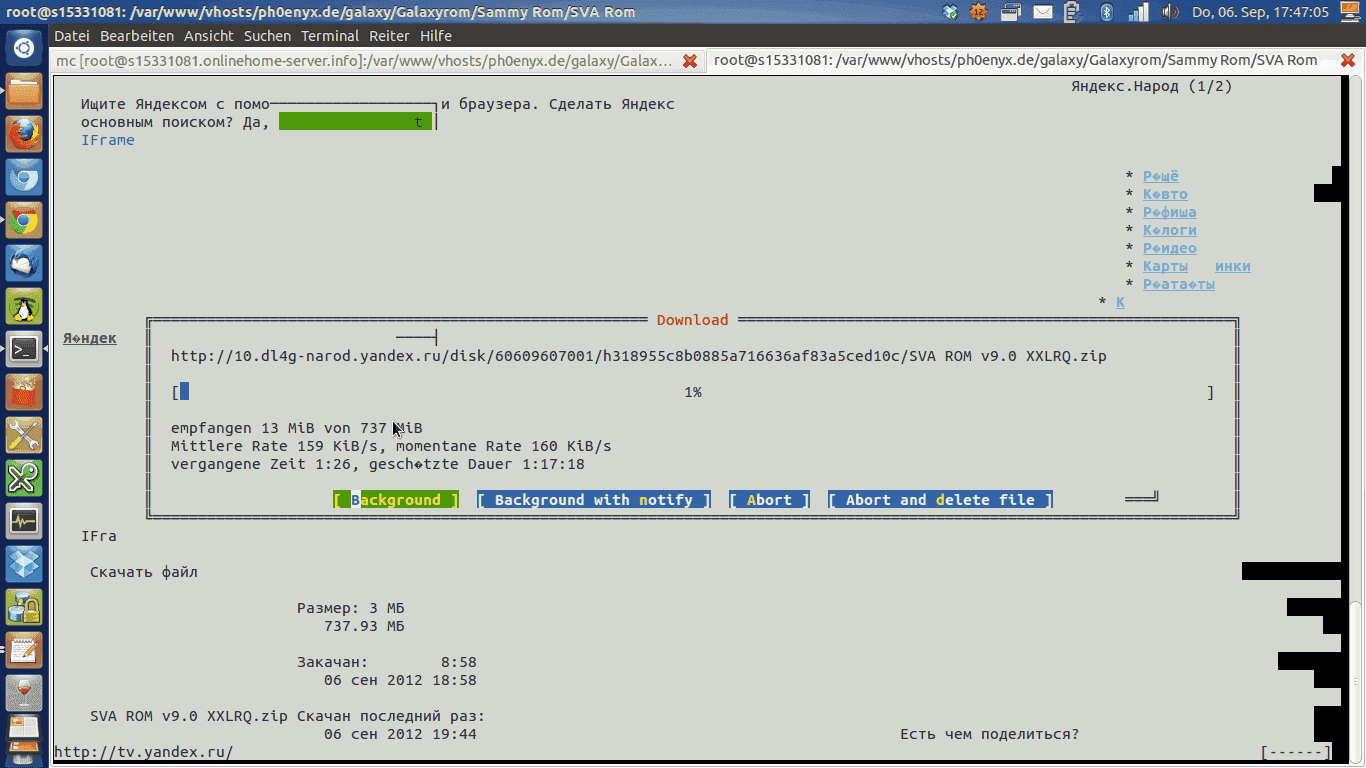Open Thunderbird mail from the launcher
Screen dimensions: 1366x768
pyautogui.click(x=24, y=263)
